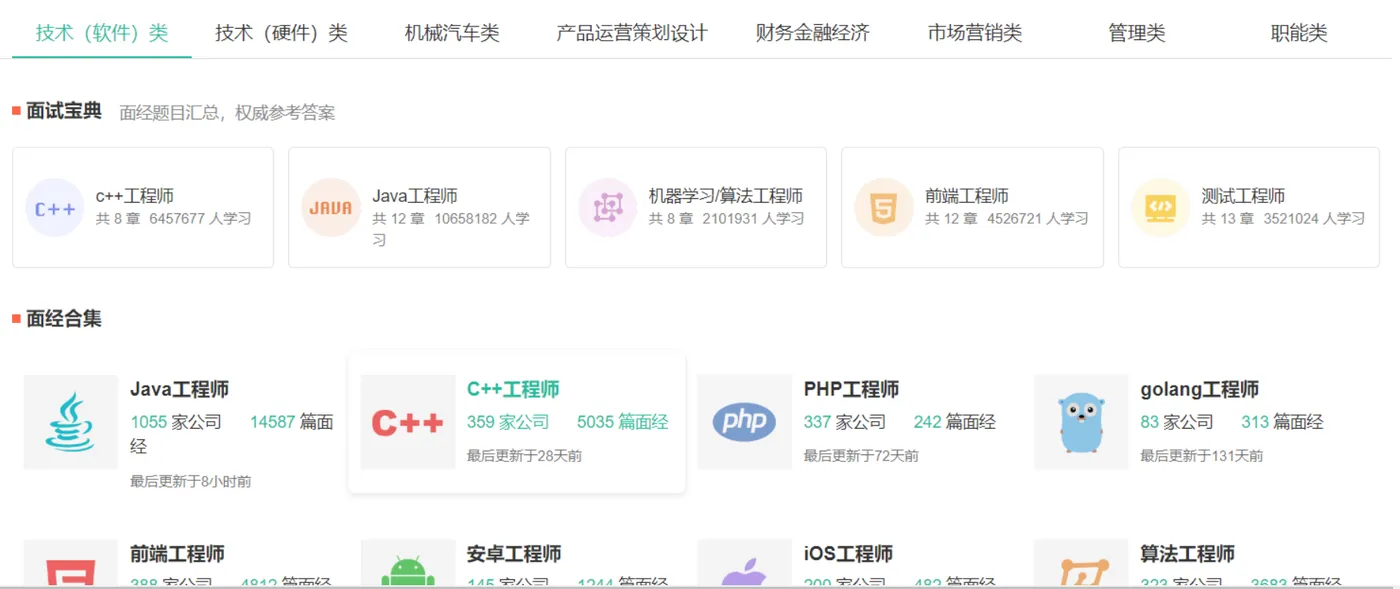Open c++工程师 interview guide card title
The image size is (1400, 589).
click(135, 196)
